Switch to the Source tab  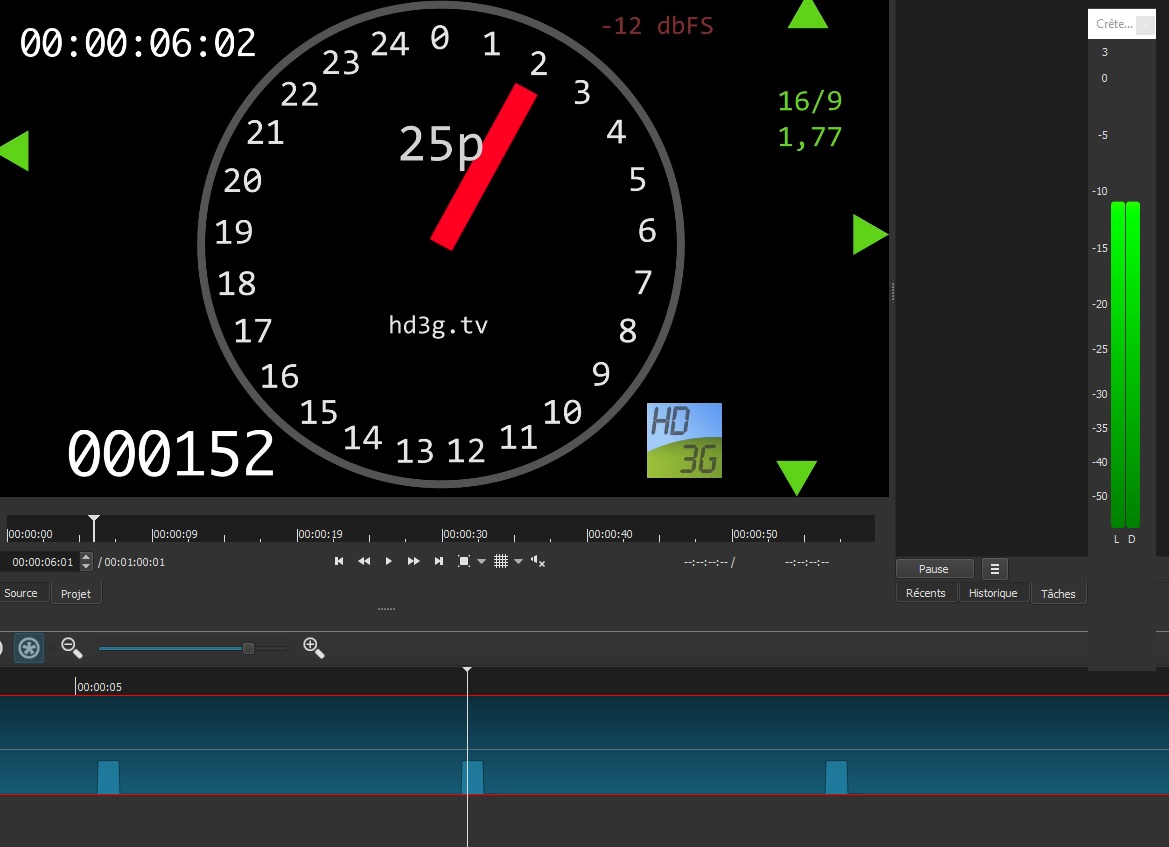tap(21, 593)
